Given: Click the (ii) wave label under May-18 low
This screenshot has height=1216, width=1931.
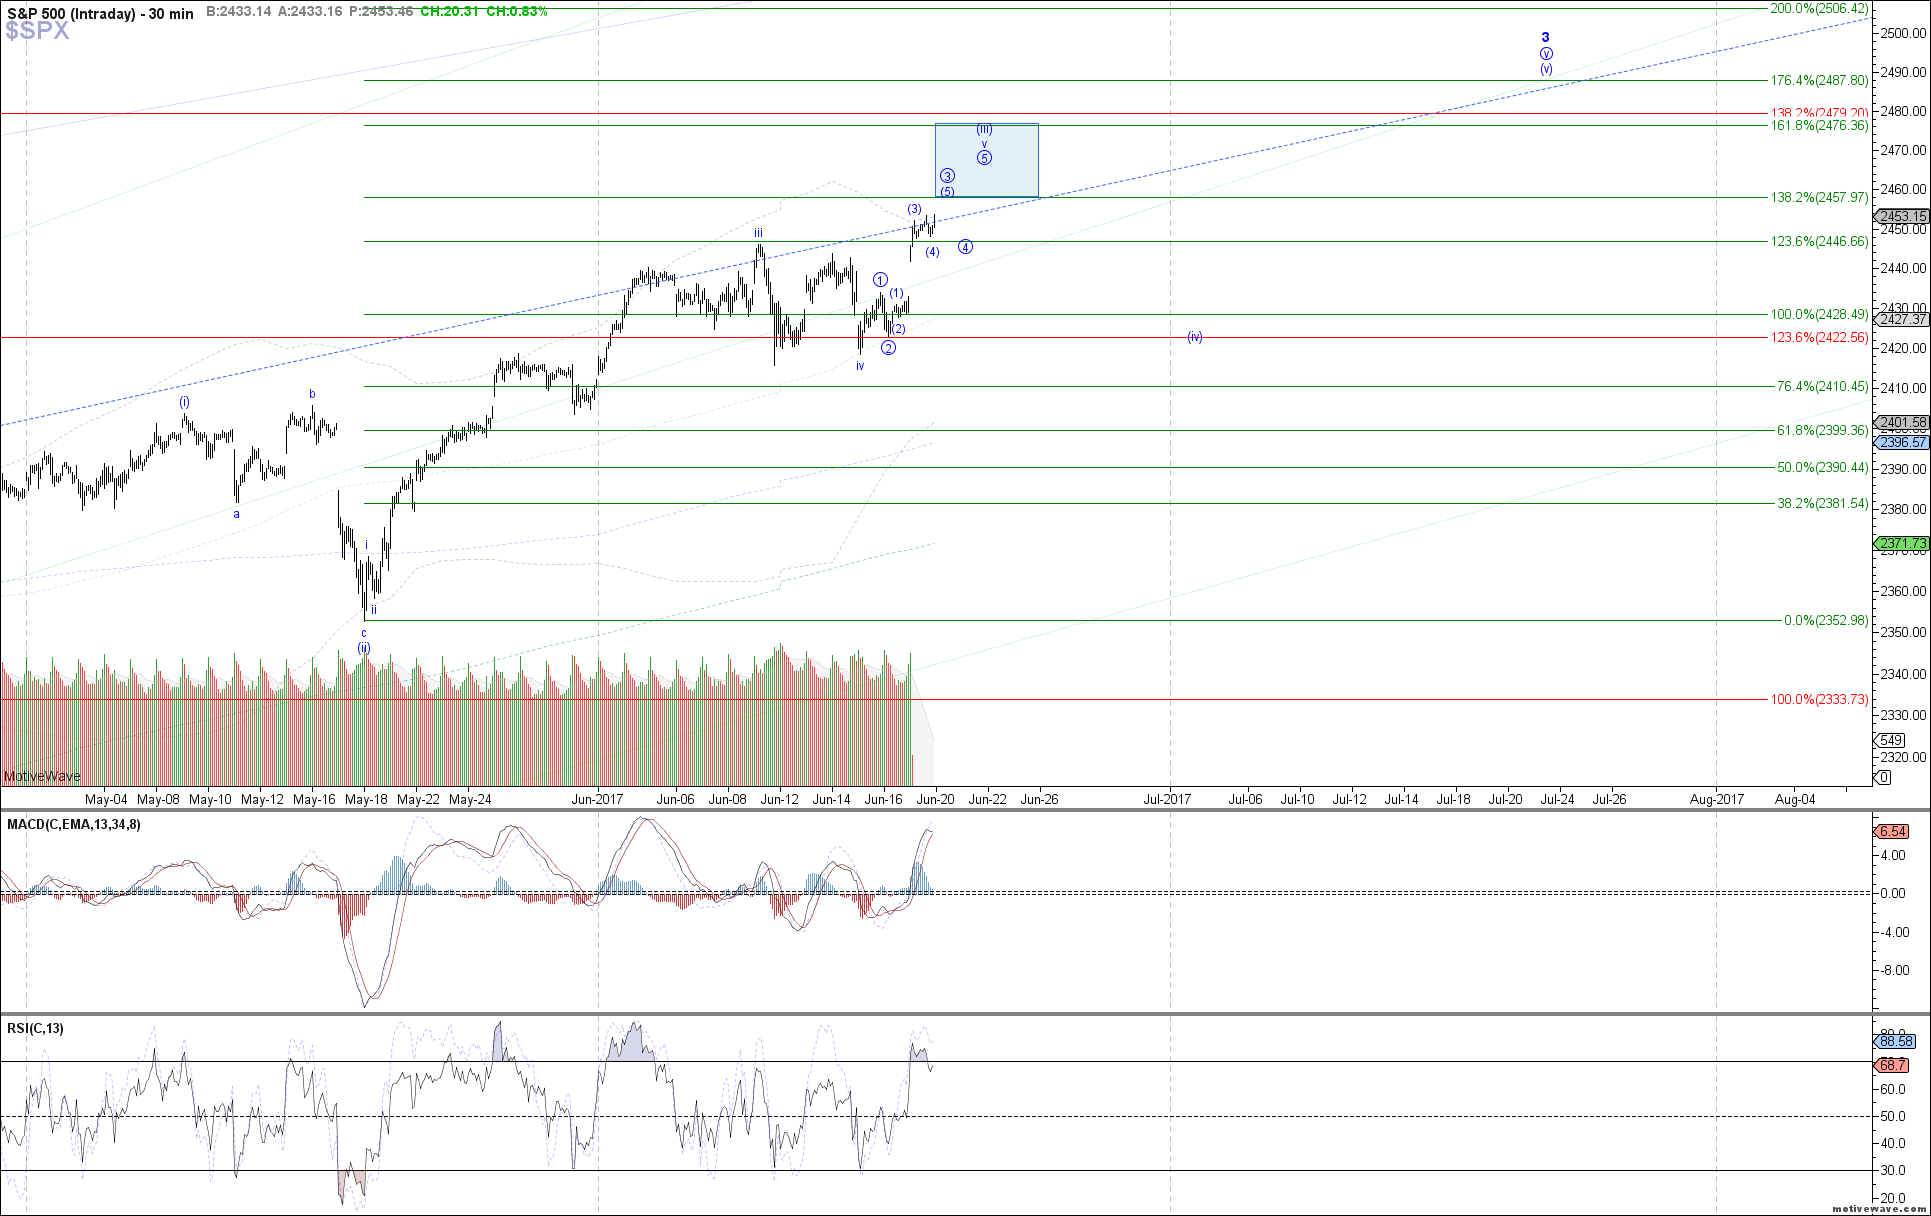Looking at the screenshot, I should pos(364,648).
